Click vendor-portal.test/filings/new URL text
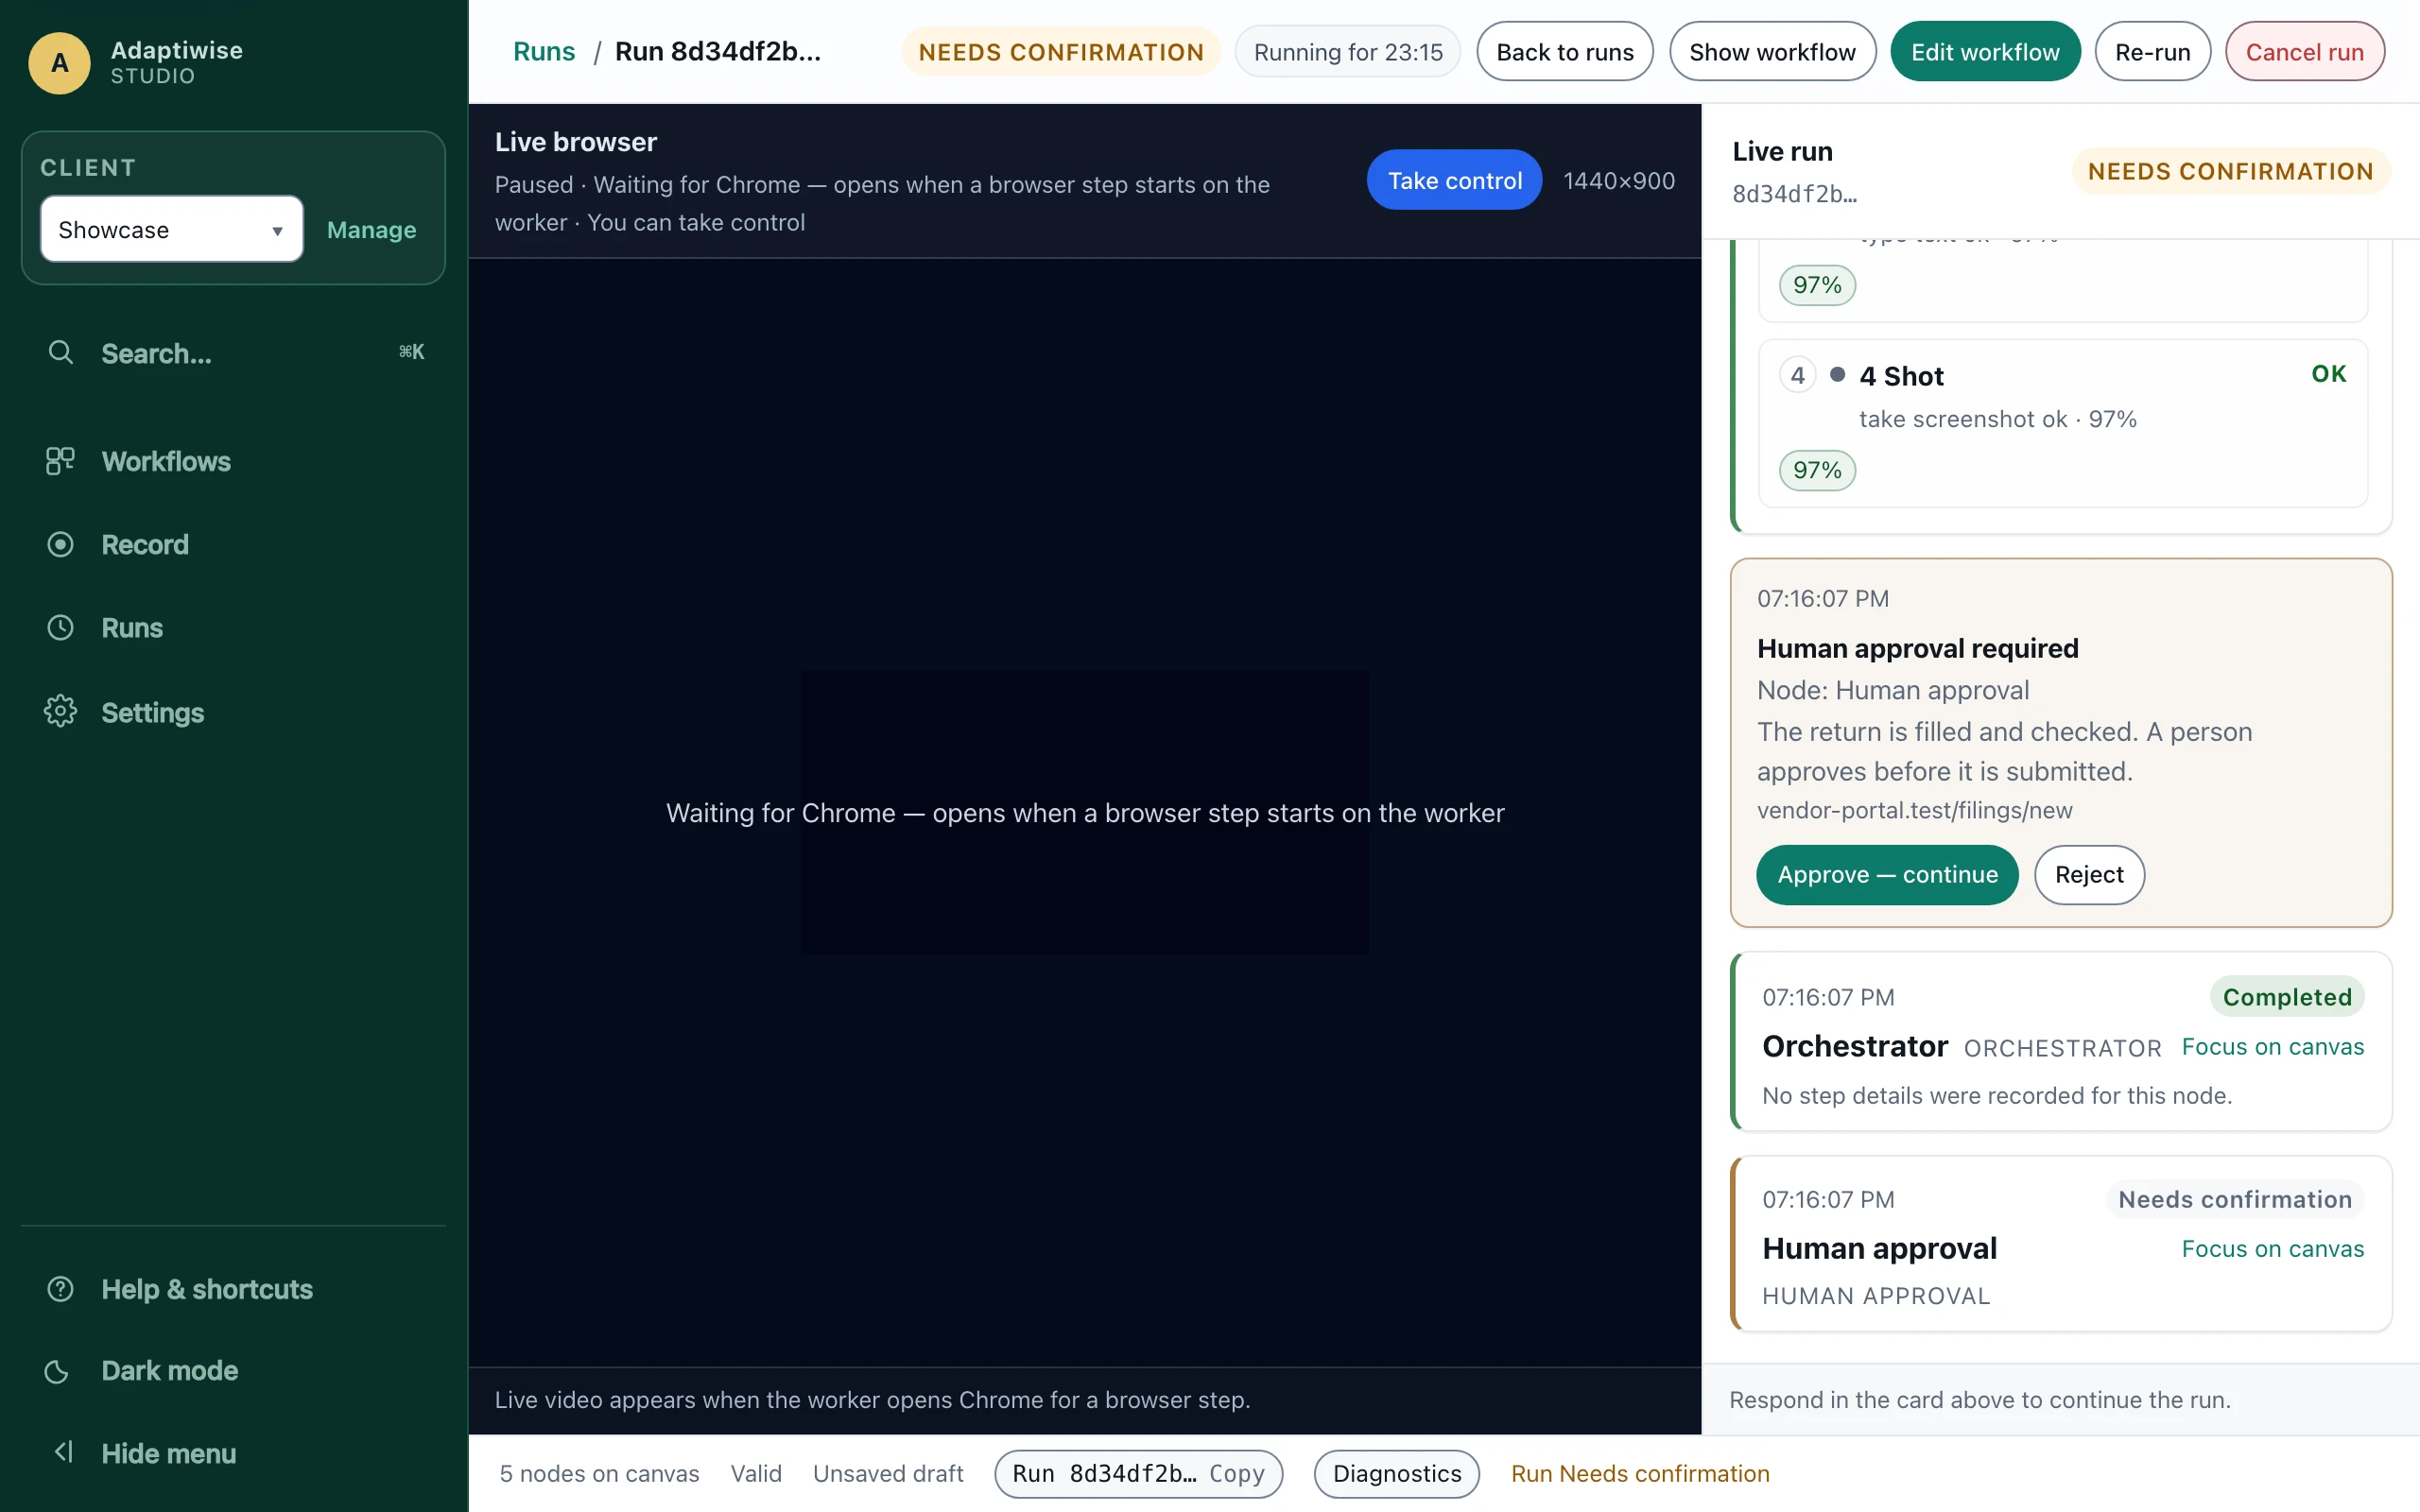Screen dimensions: 2420x1512 (x=1914, y=811)
